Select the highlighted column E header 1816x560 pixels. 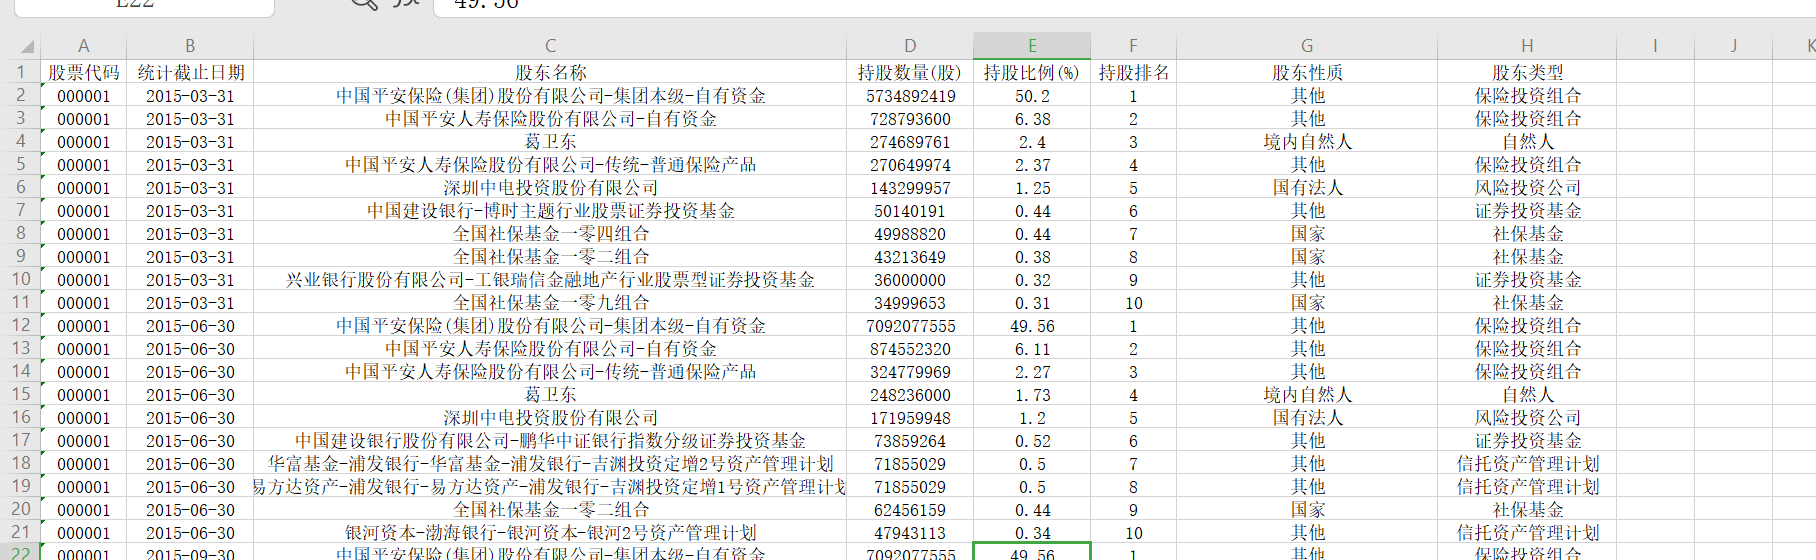(1032, 46)
